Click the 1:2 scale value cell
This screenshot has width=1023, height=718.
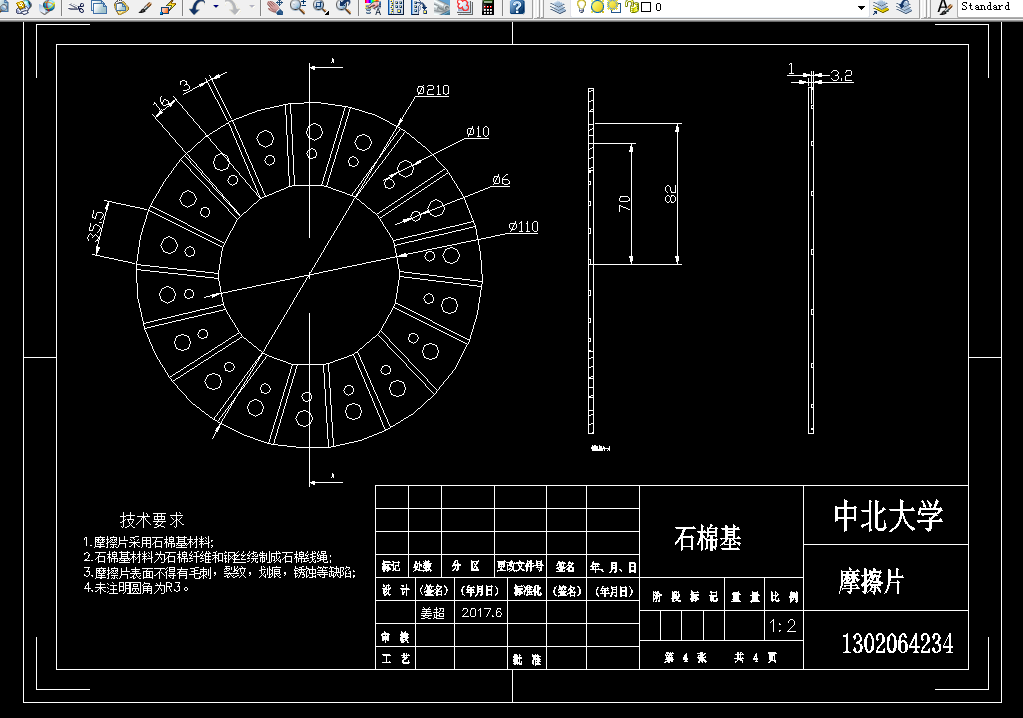(x=783, y=626)
